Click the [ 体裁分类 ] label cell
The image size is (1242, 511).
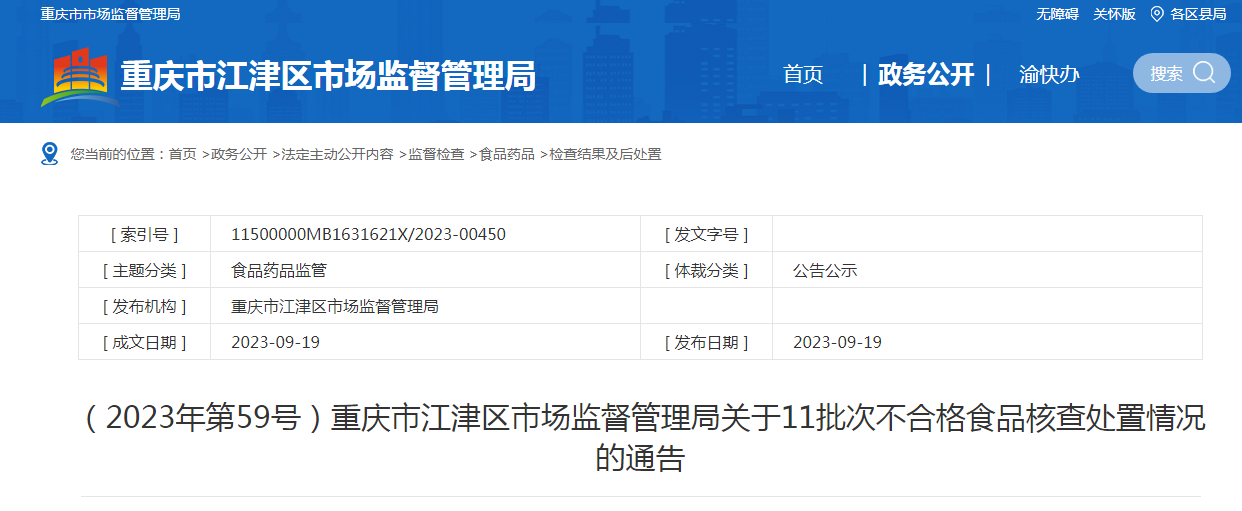[706, 270]
